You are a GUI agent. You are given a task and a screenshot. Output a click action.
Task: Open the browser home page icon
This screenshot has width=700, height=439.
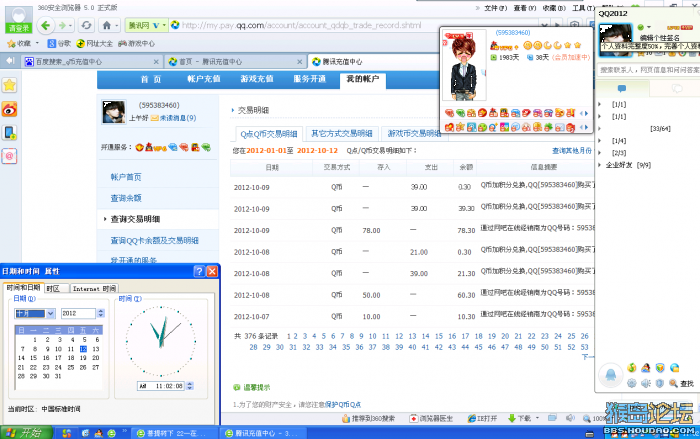tap(107, 25)
